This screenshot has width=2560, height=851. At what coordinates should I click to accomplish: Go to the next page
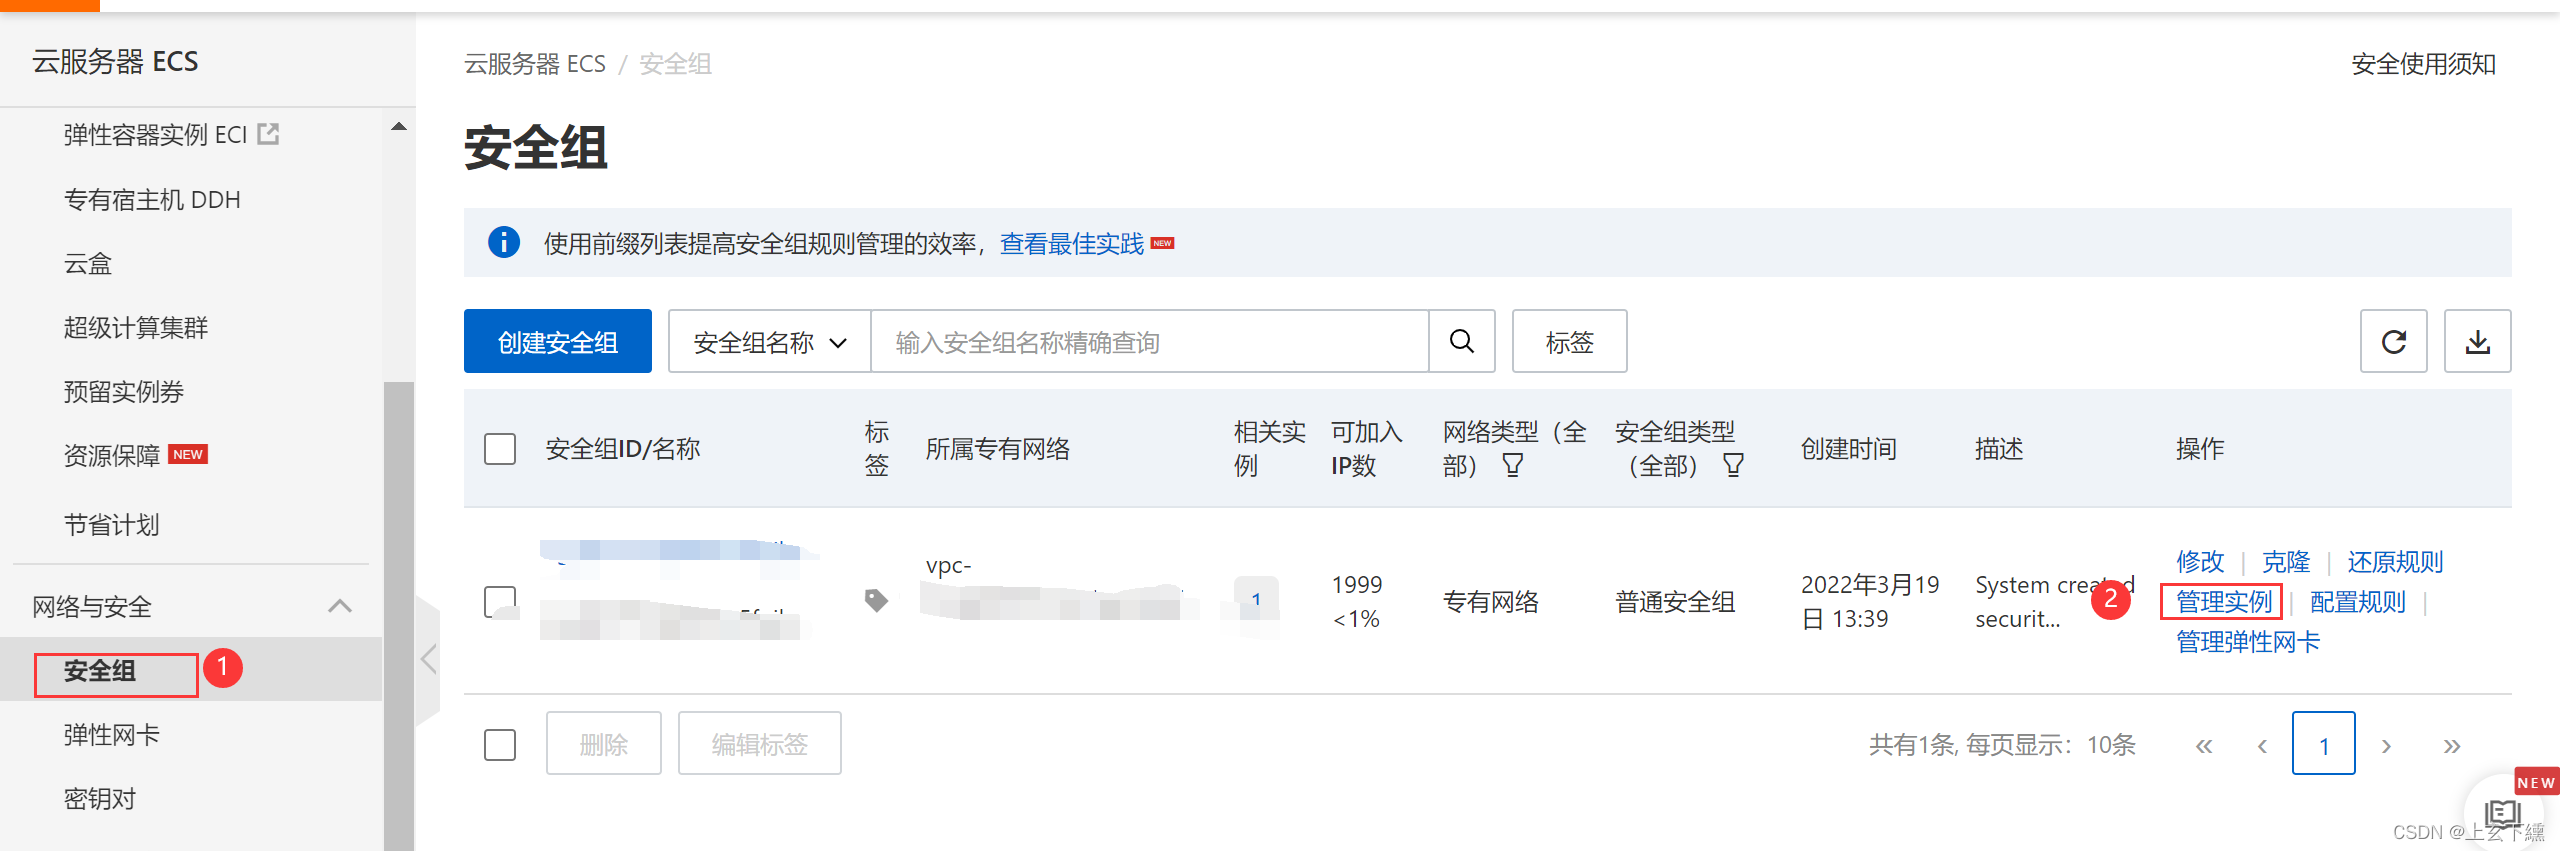tap(2386, 745)
